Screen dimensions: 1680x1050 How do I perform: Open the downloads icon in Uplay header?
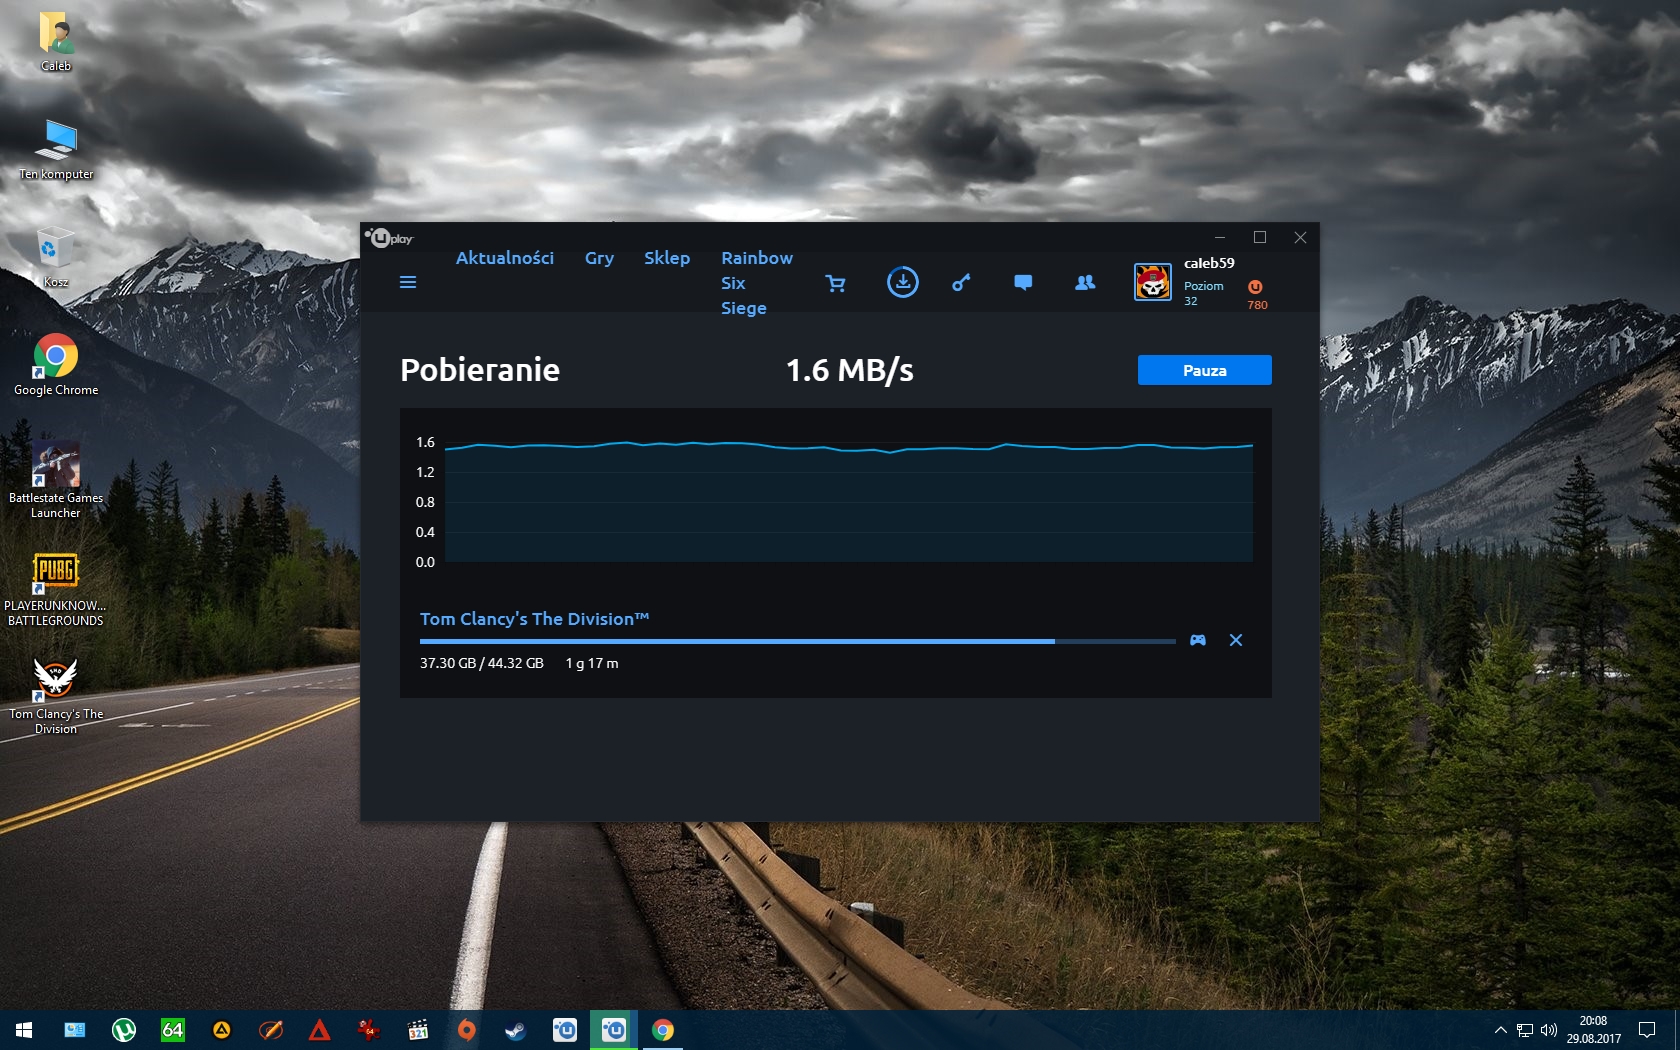[902, 282]
